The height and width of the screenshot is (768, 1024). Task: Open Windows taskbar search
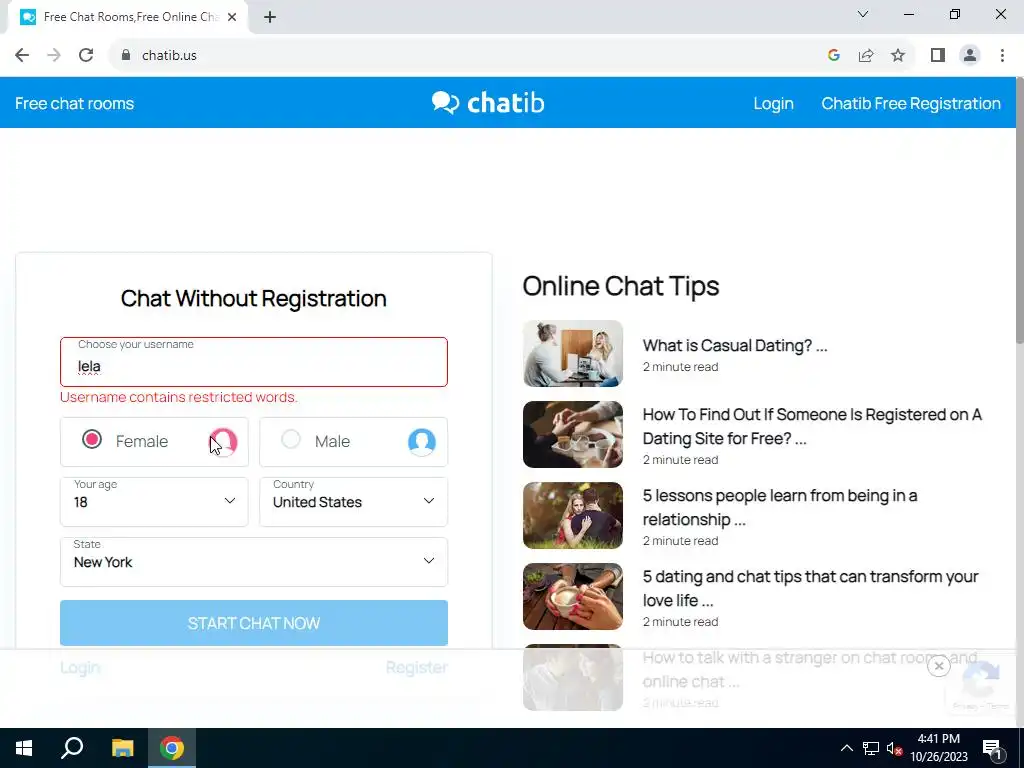[x=72, y=748]
